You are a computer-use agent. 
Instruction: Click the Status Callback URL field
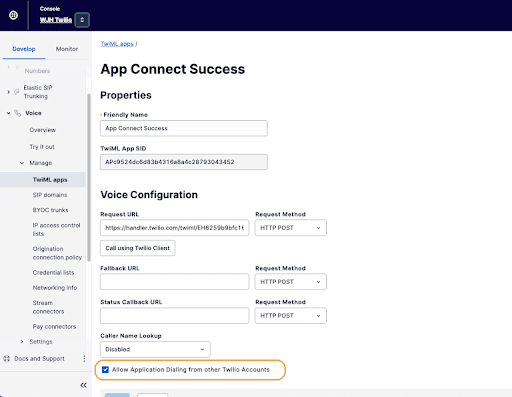coord(174,315)
